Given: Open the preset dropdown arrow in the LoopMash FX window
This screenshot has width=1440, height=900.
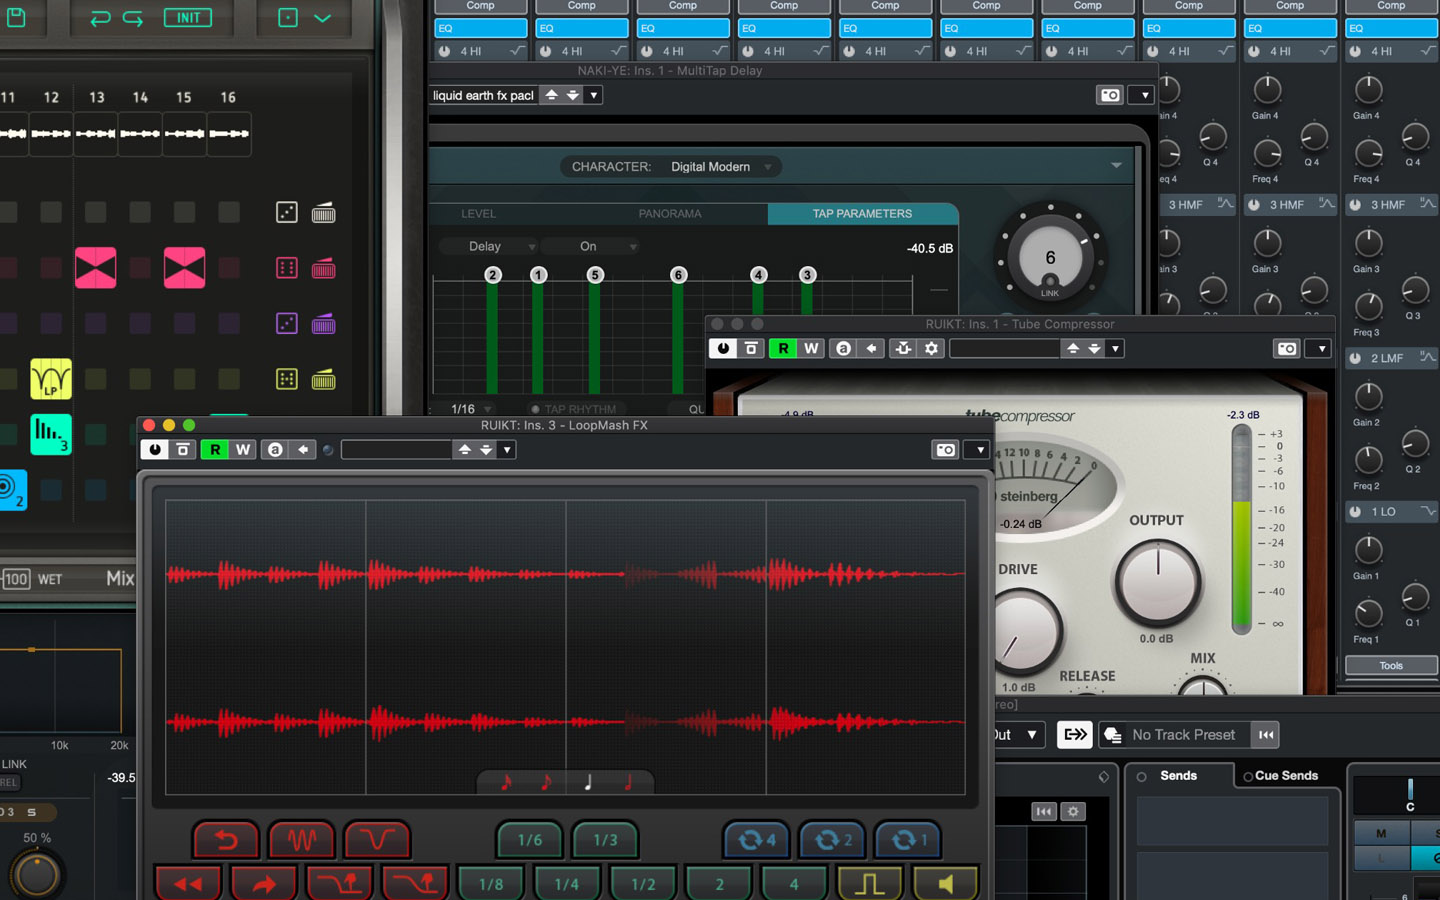Looking at the screenshot, I should tap(507, 450).
